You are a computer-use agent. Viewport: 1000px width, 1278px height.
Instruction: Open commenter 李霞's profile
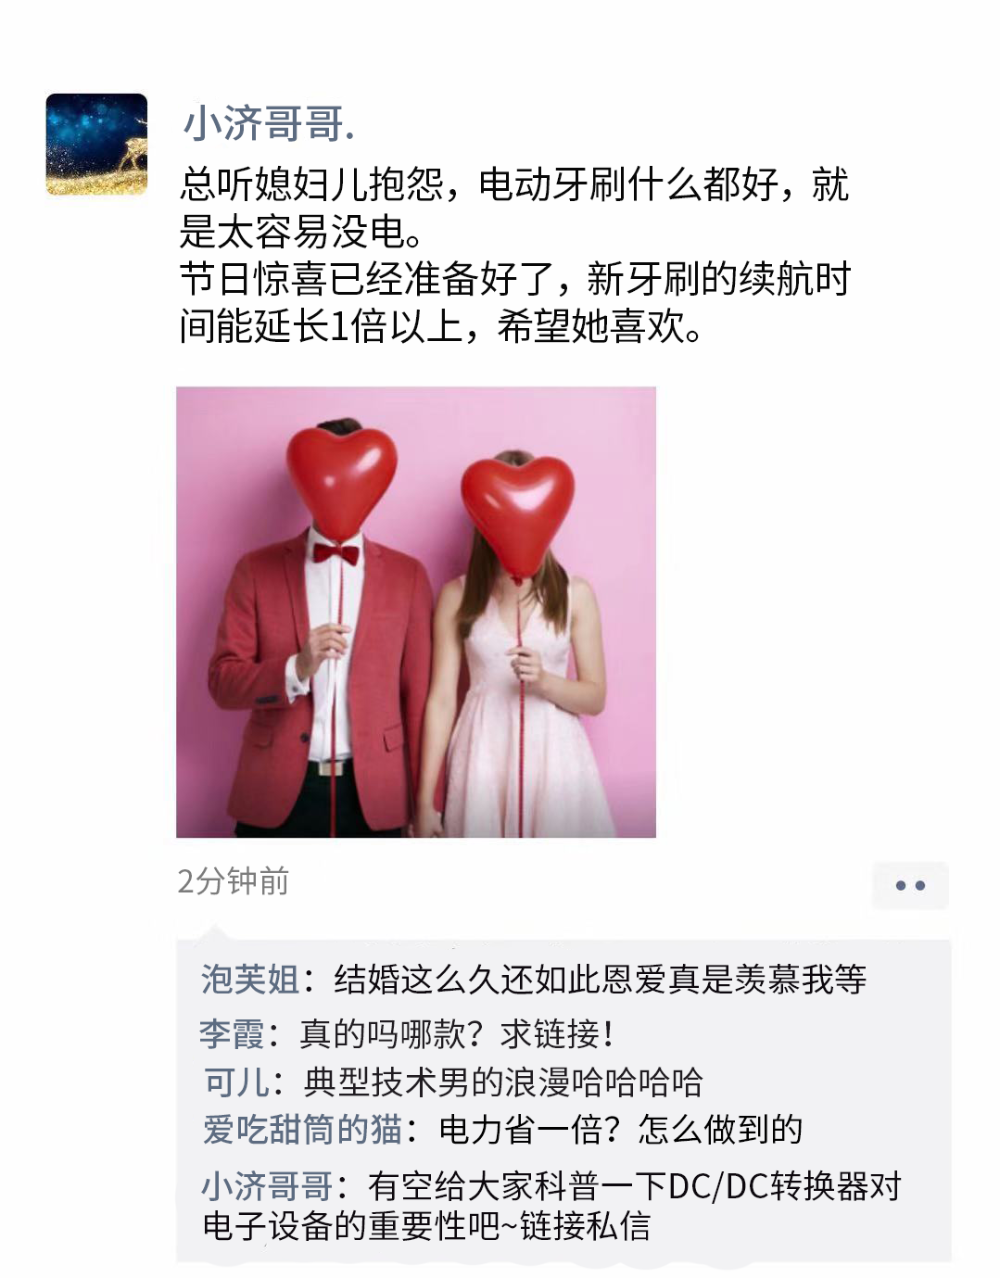point(232,1033)
